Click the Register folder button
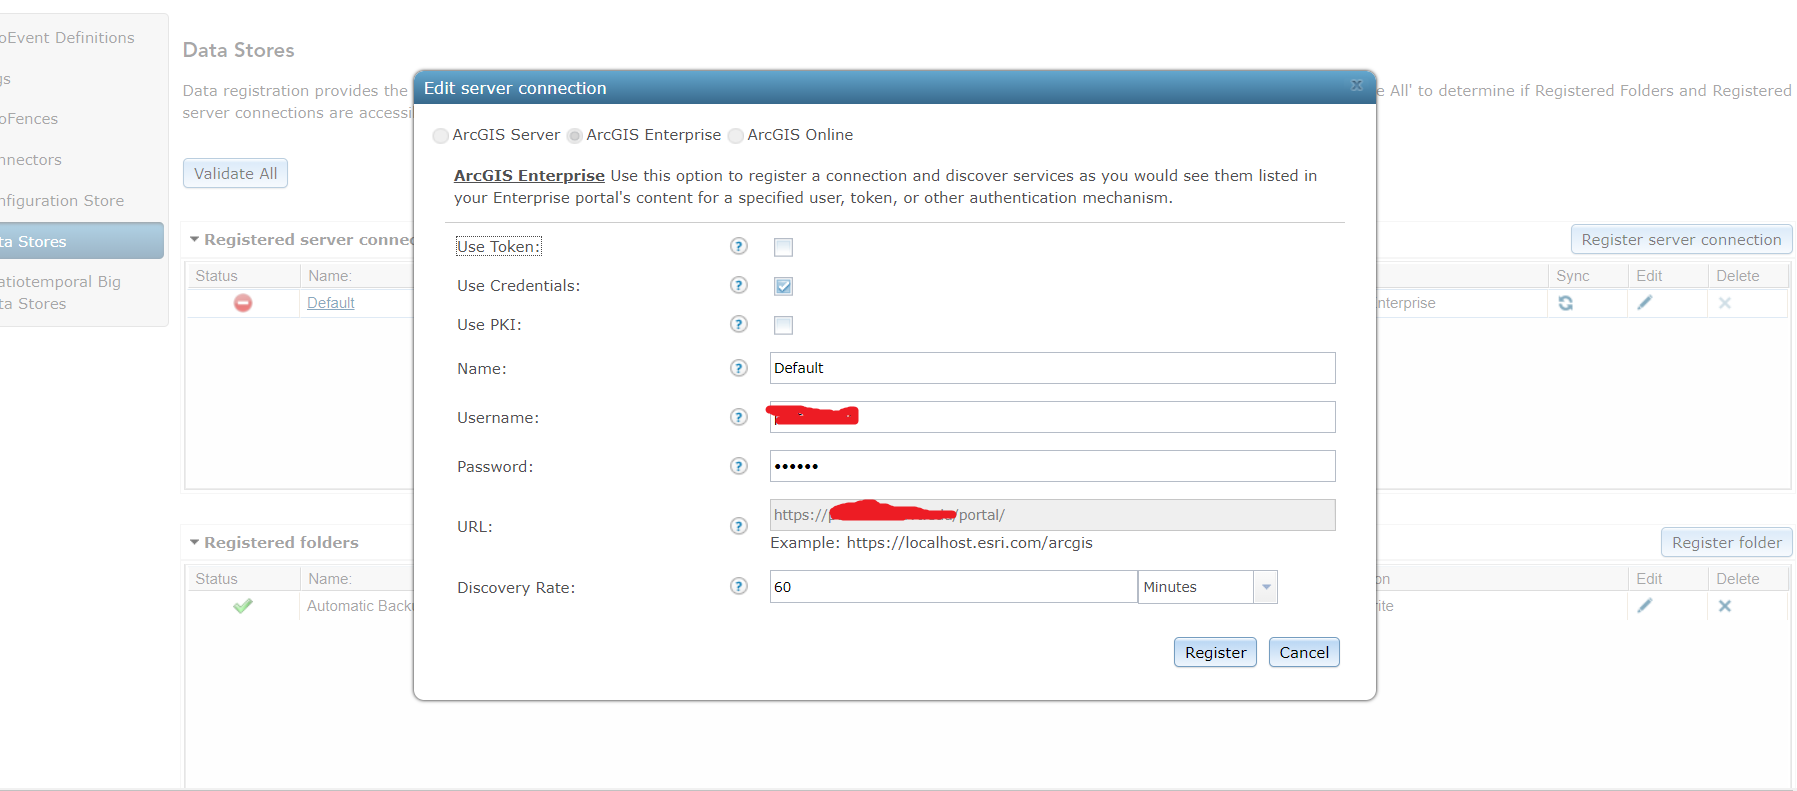Viewport: 1797px width, 791px height. click(1727, 543)
